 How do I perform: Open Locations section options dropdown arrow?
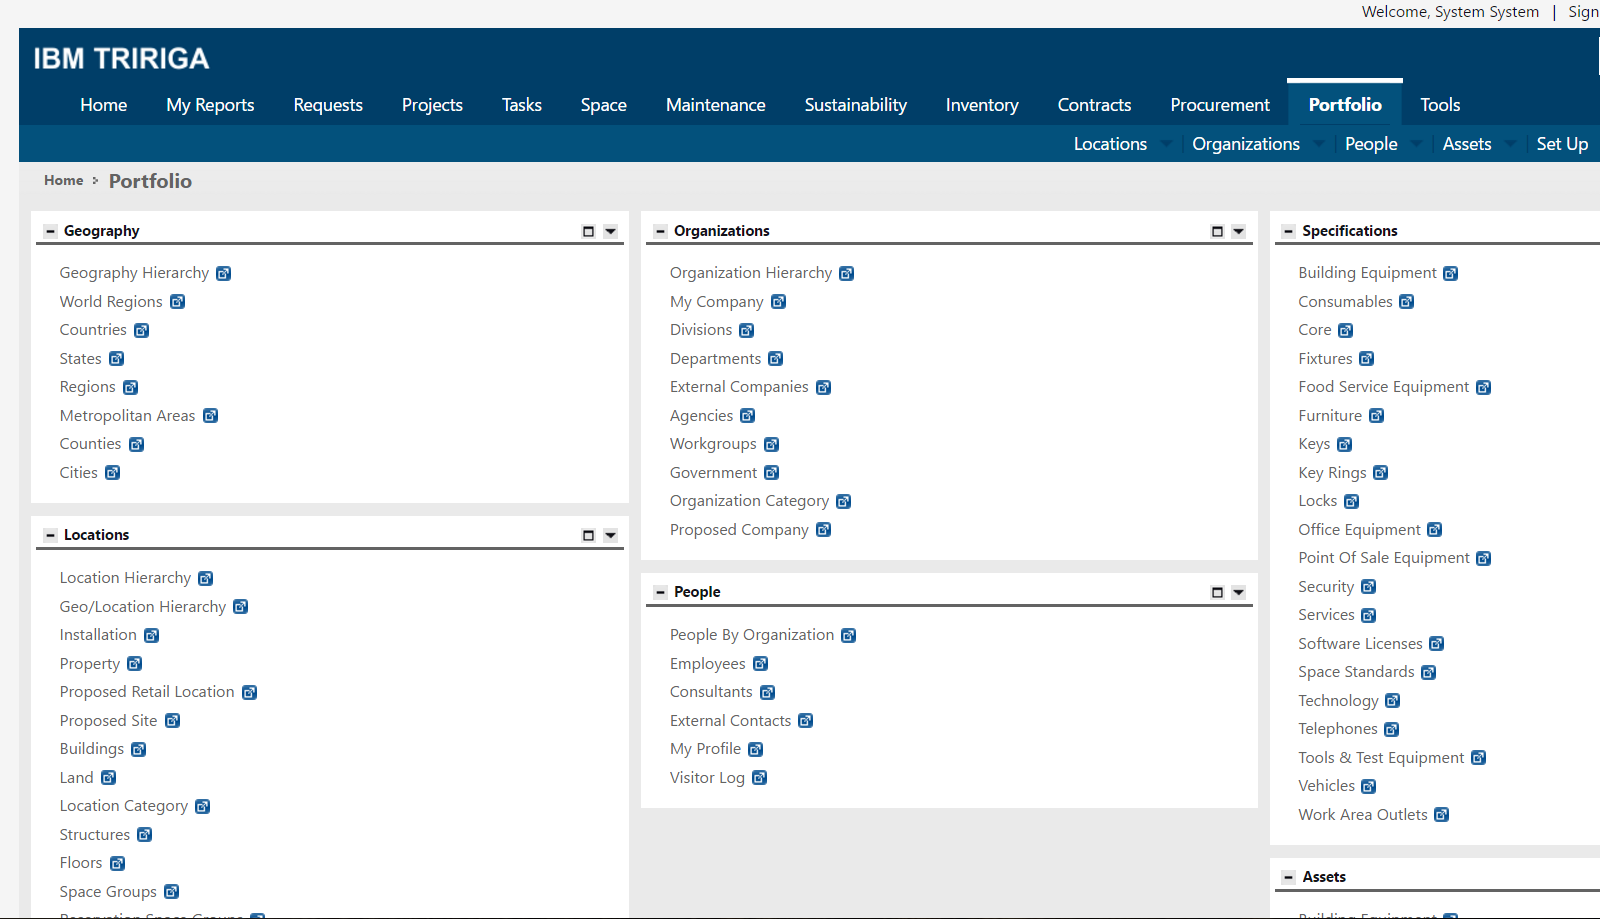click(610, 535)
